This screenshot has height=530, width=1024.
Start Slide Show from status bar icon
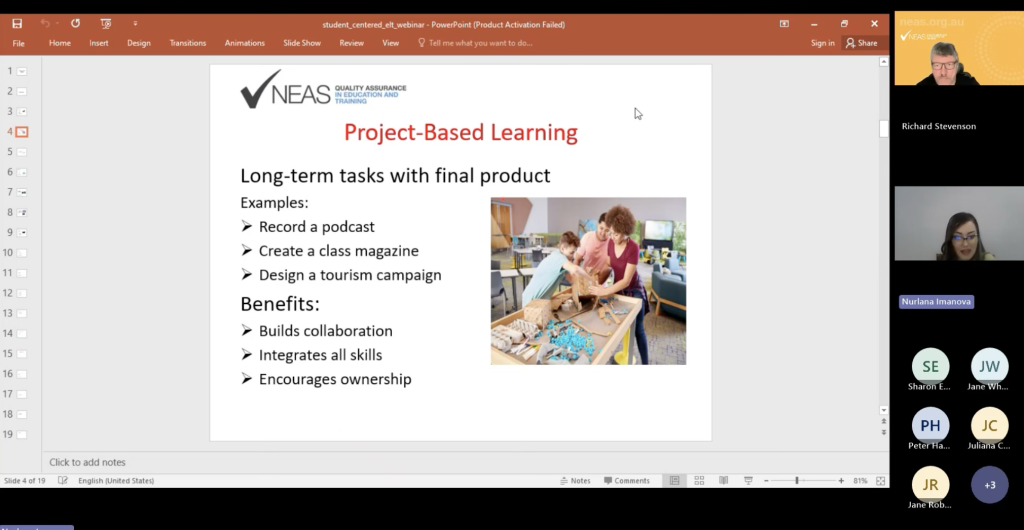[x=748, y=481]
